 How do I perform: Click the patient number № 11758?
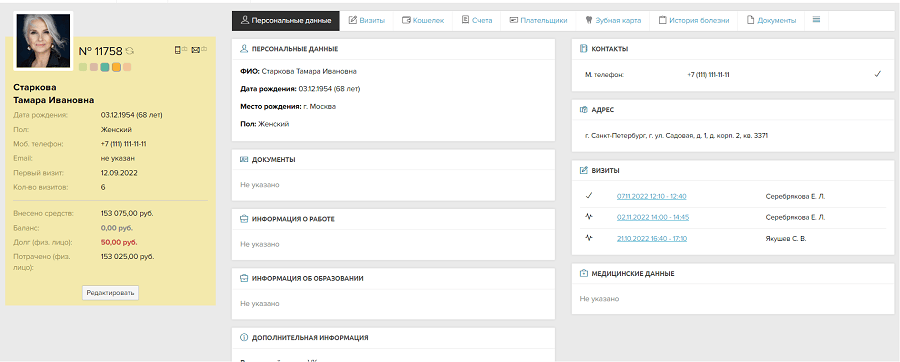coord(100,51)
